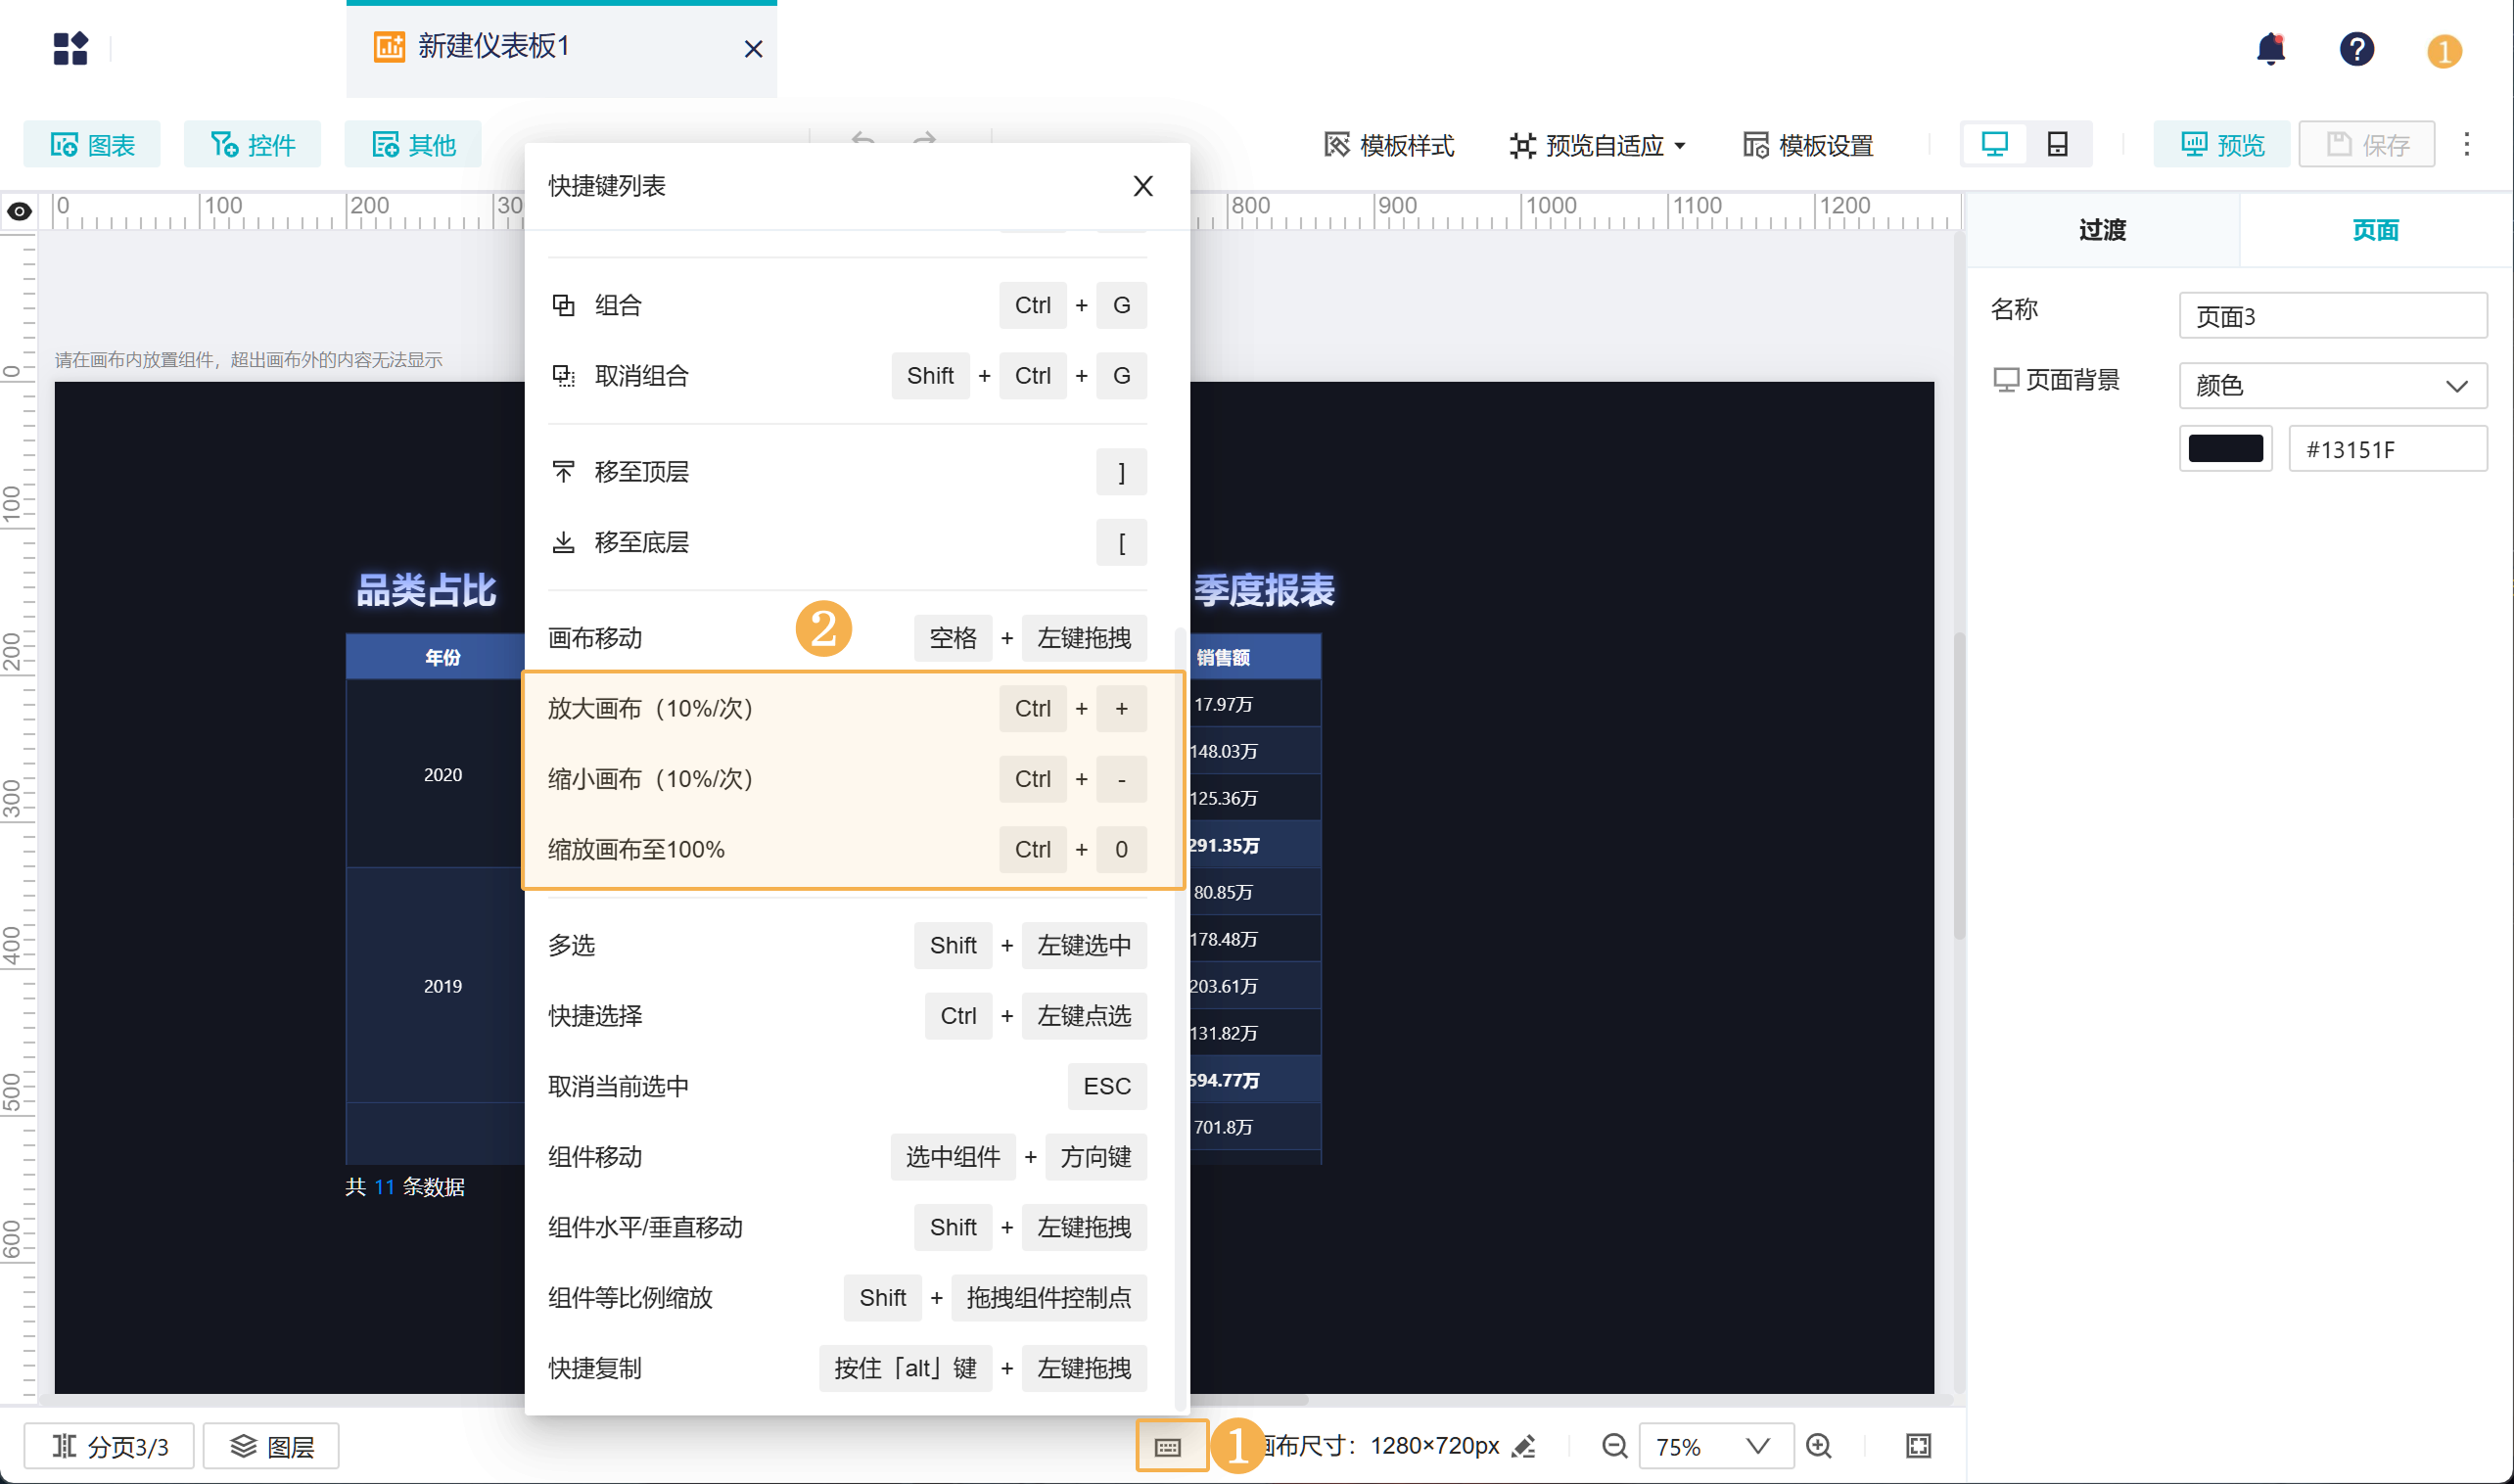2514x1484 pixels.
Task: Click the zoom in magnifier icon
Action: tap(1819, 1446)
